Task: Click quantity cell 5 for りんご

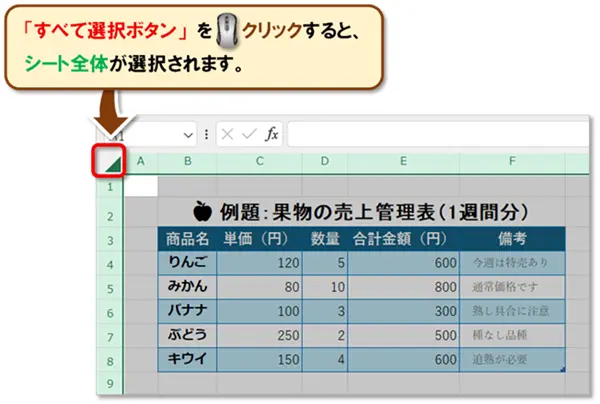Action: click(325, 263)
